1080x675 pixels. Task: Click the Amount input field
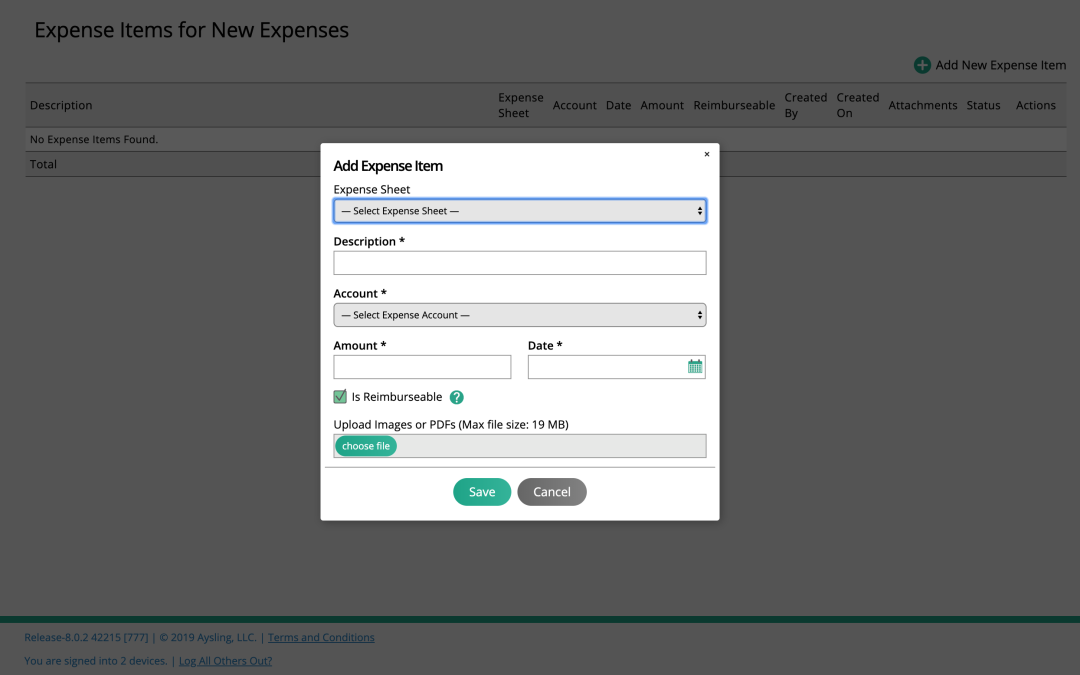click(422, 366)
